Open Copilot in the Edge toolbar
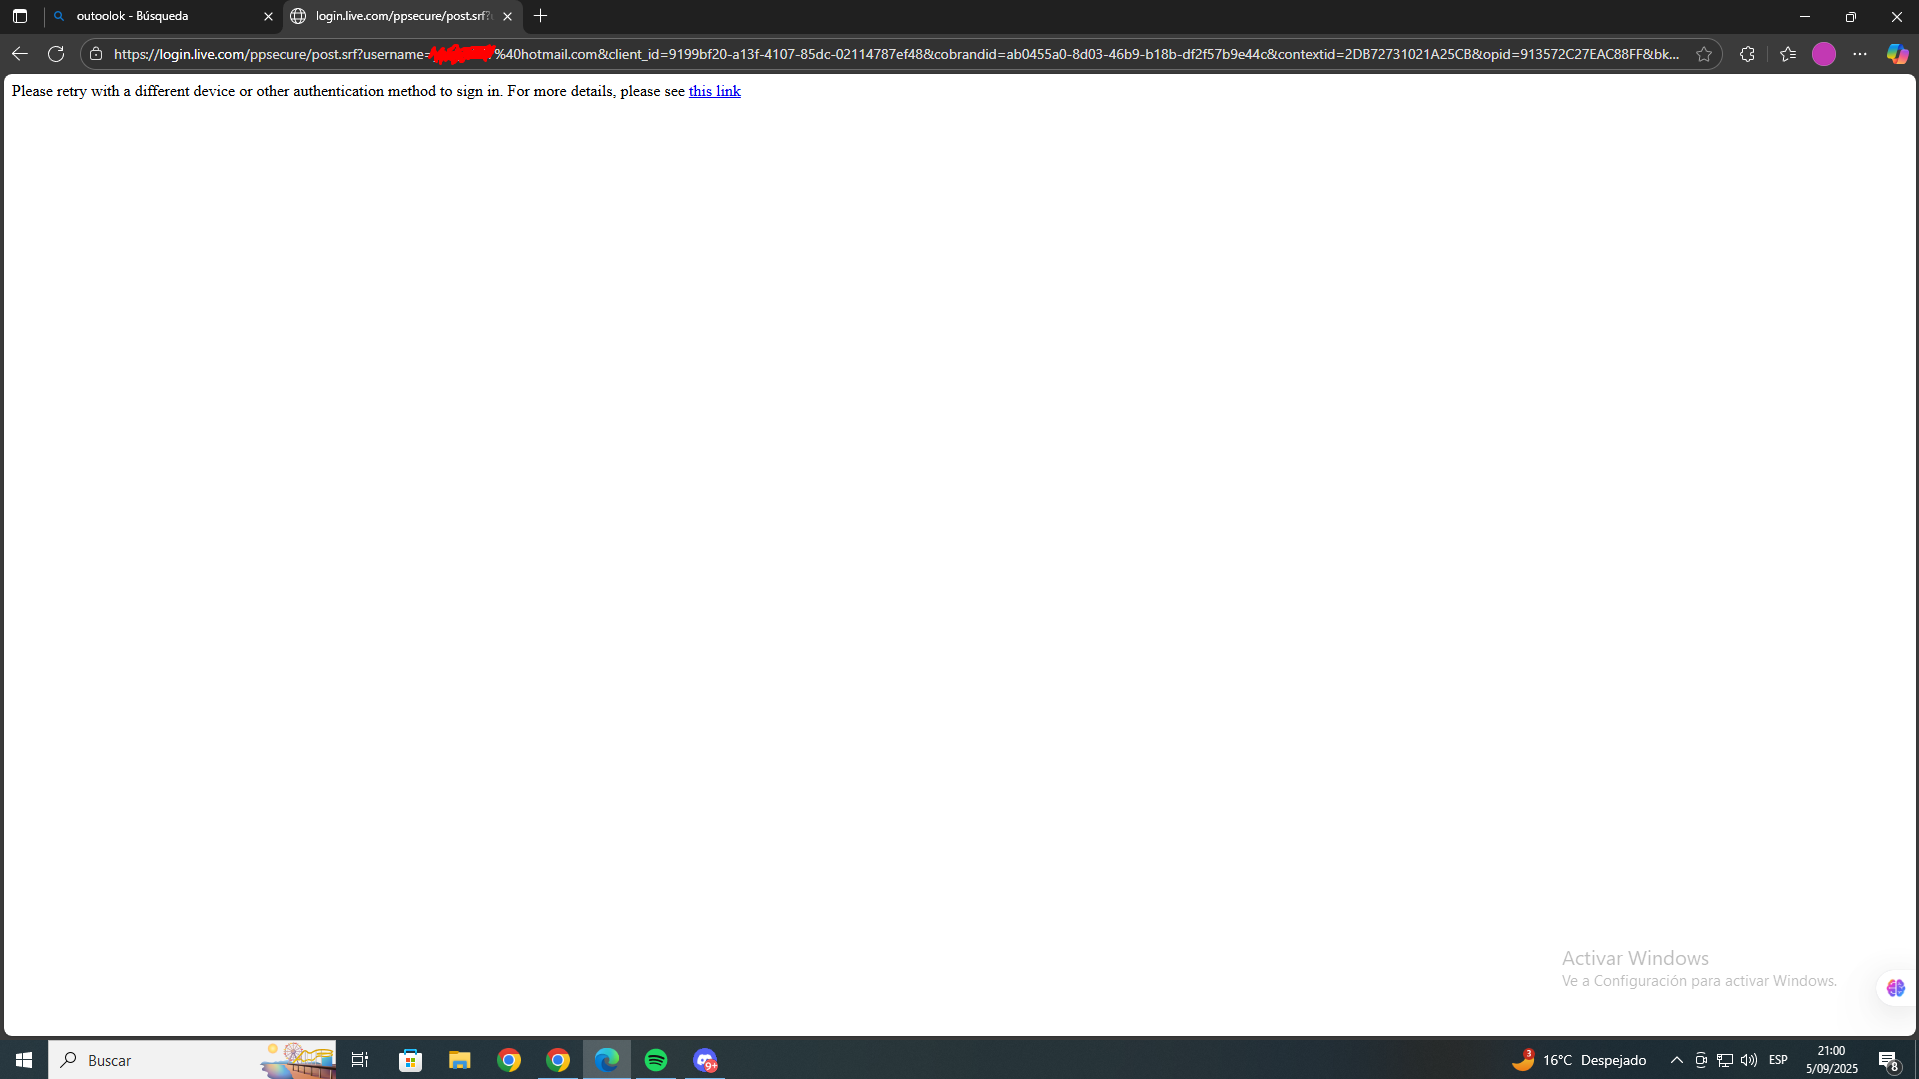Screen dimensions: 1919x1079 pyautogui.click(x=1897, y=54)
